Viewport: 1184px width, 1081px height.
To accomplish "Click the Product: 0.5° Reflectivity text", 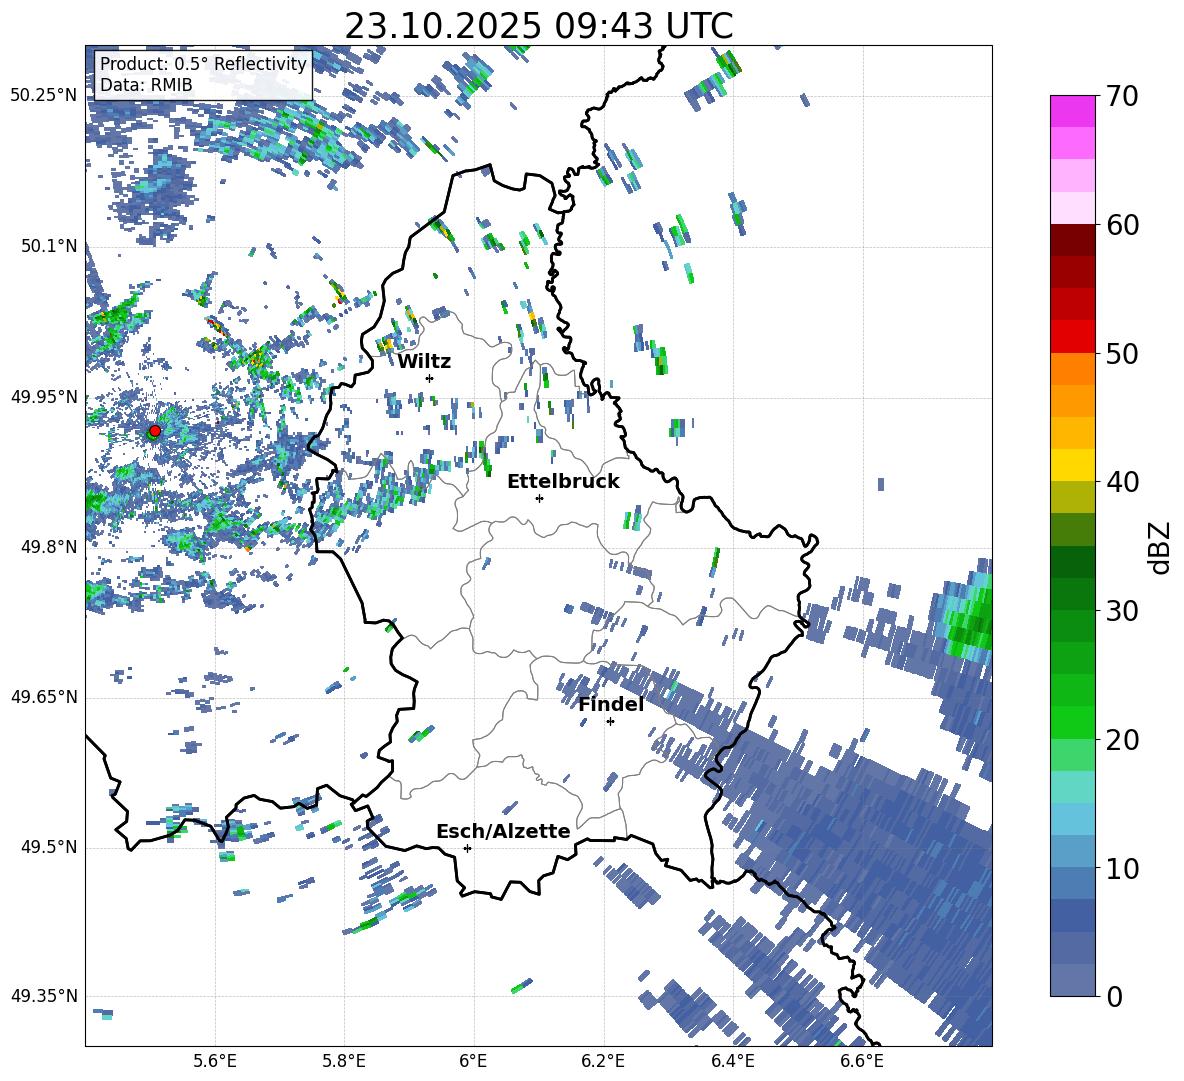I will (203, 64).
